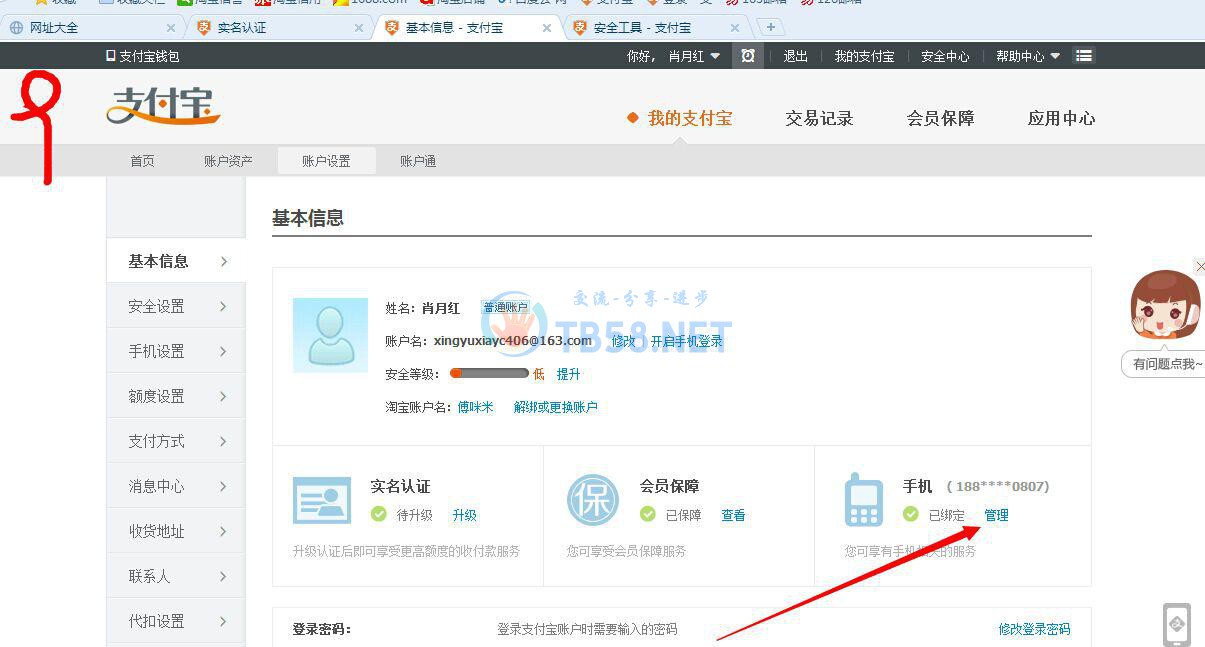Open the list menu icon beside 帮助中心

tap(1083, 56)
